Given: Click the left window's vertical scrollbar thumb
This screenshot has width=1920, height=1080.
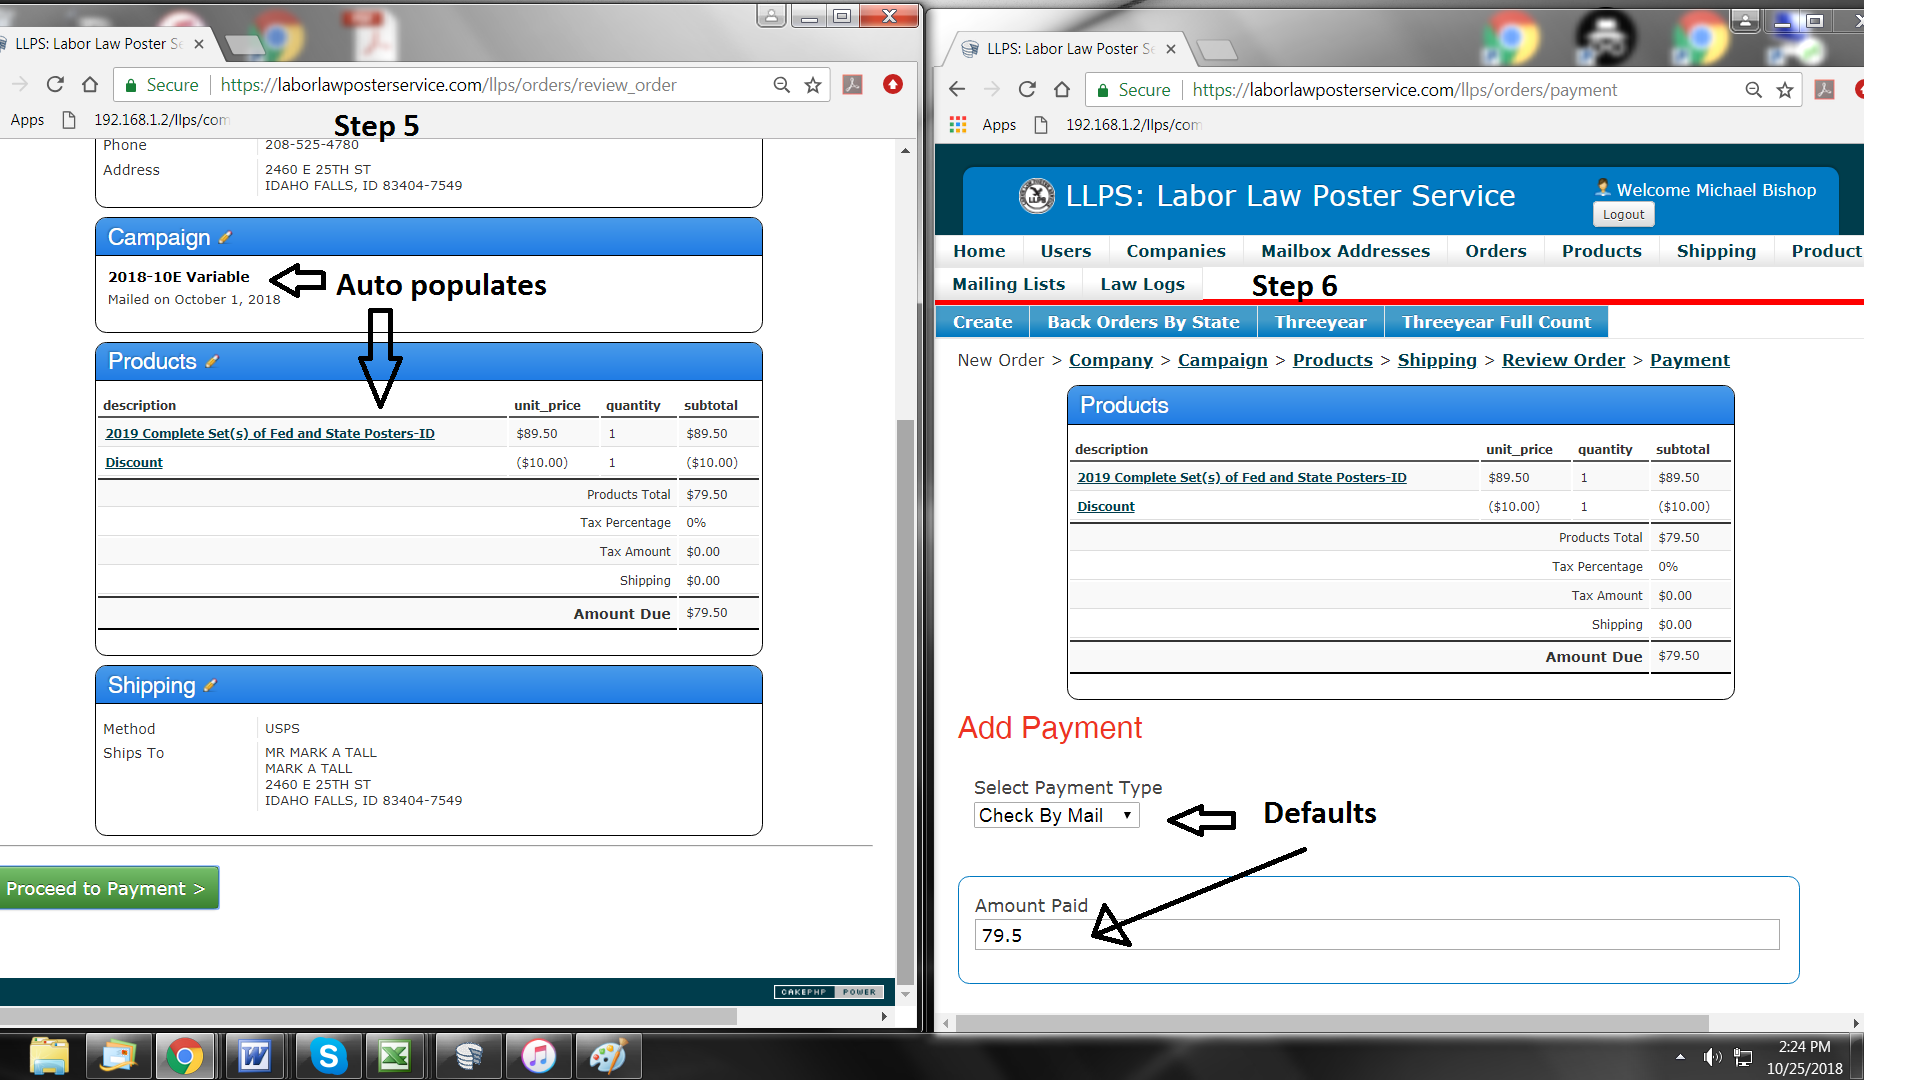Looking at the screenshot, I should tap(905, 700).
